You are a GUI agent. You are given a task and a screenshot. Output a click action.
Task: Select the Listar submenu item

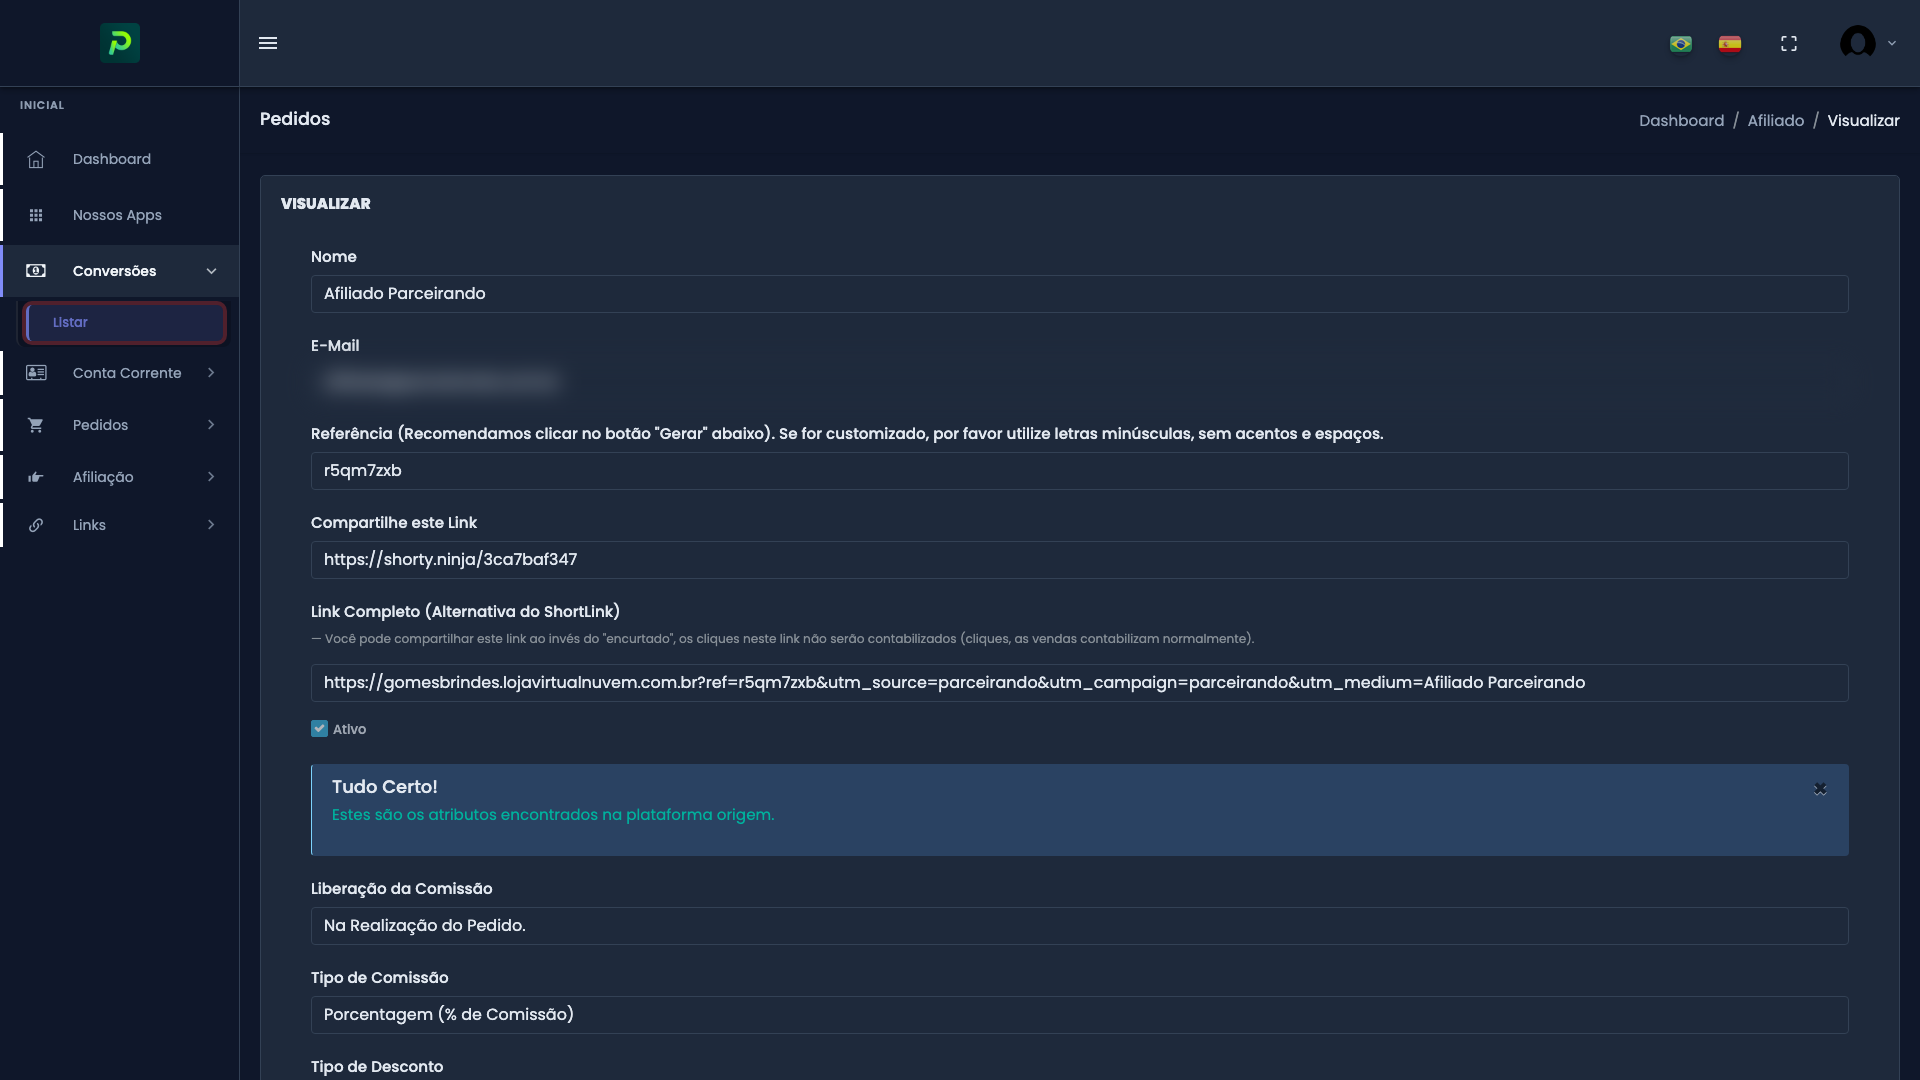click(125, 323)
